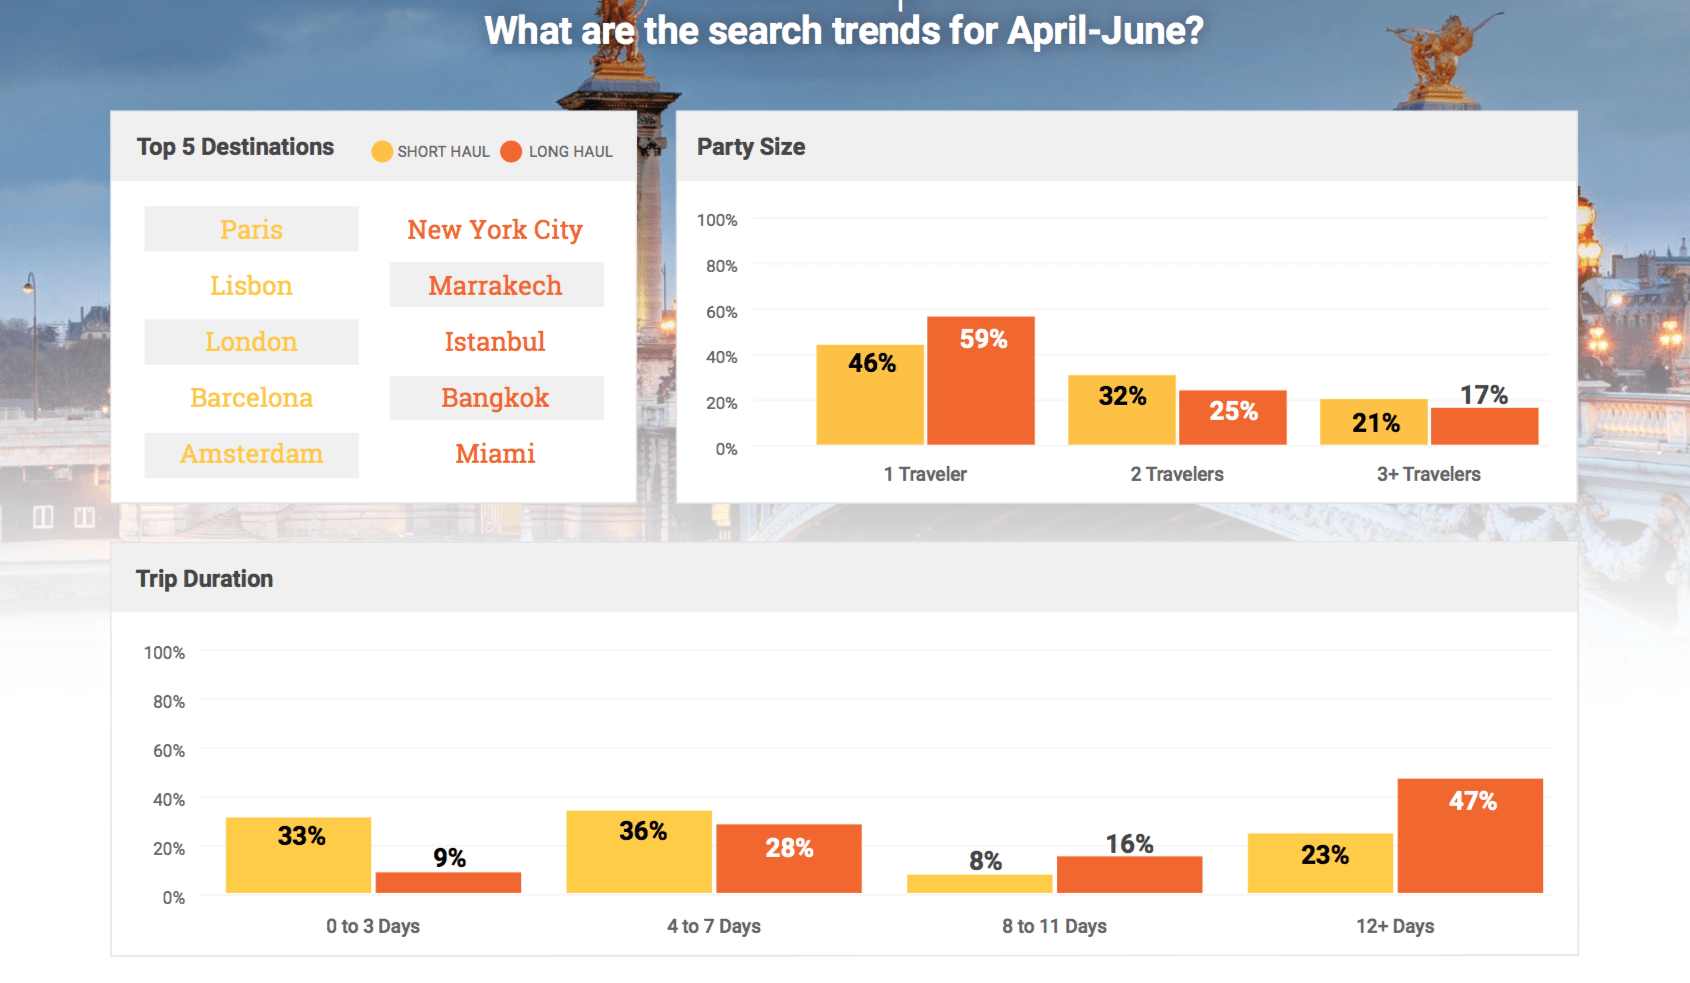Click the Long Haul orange legend dot
This screenshot has width=1690, height=983.
(x=511, y=151)
